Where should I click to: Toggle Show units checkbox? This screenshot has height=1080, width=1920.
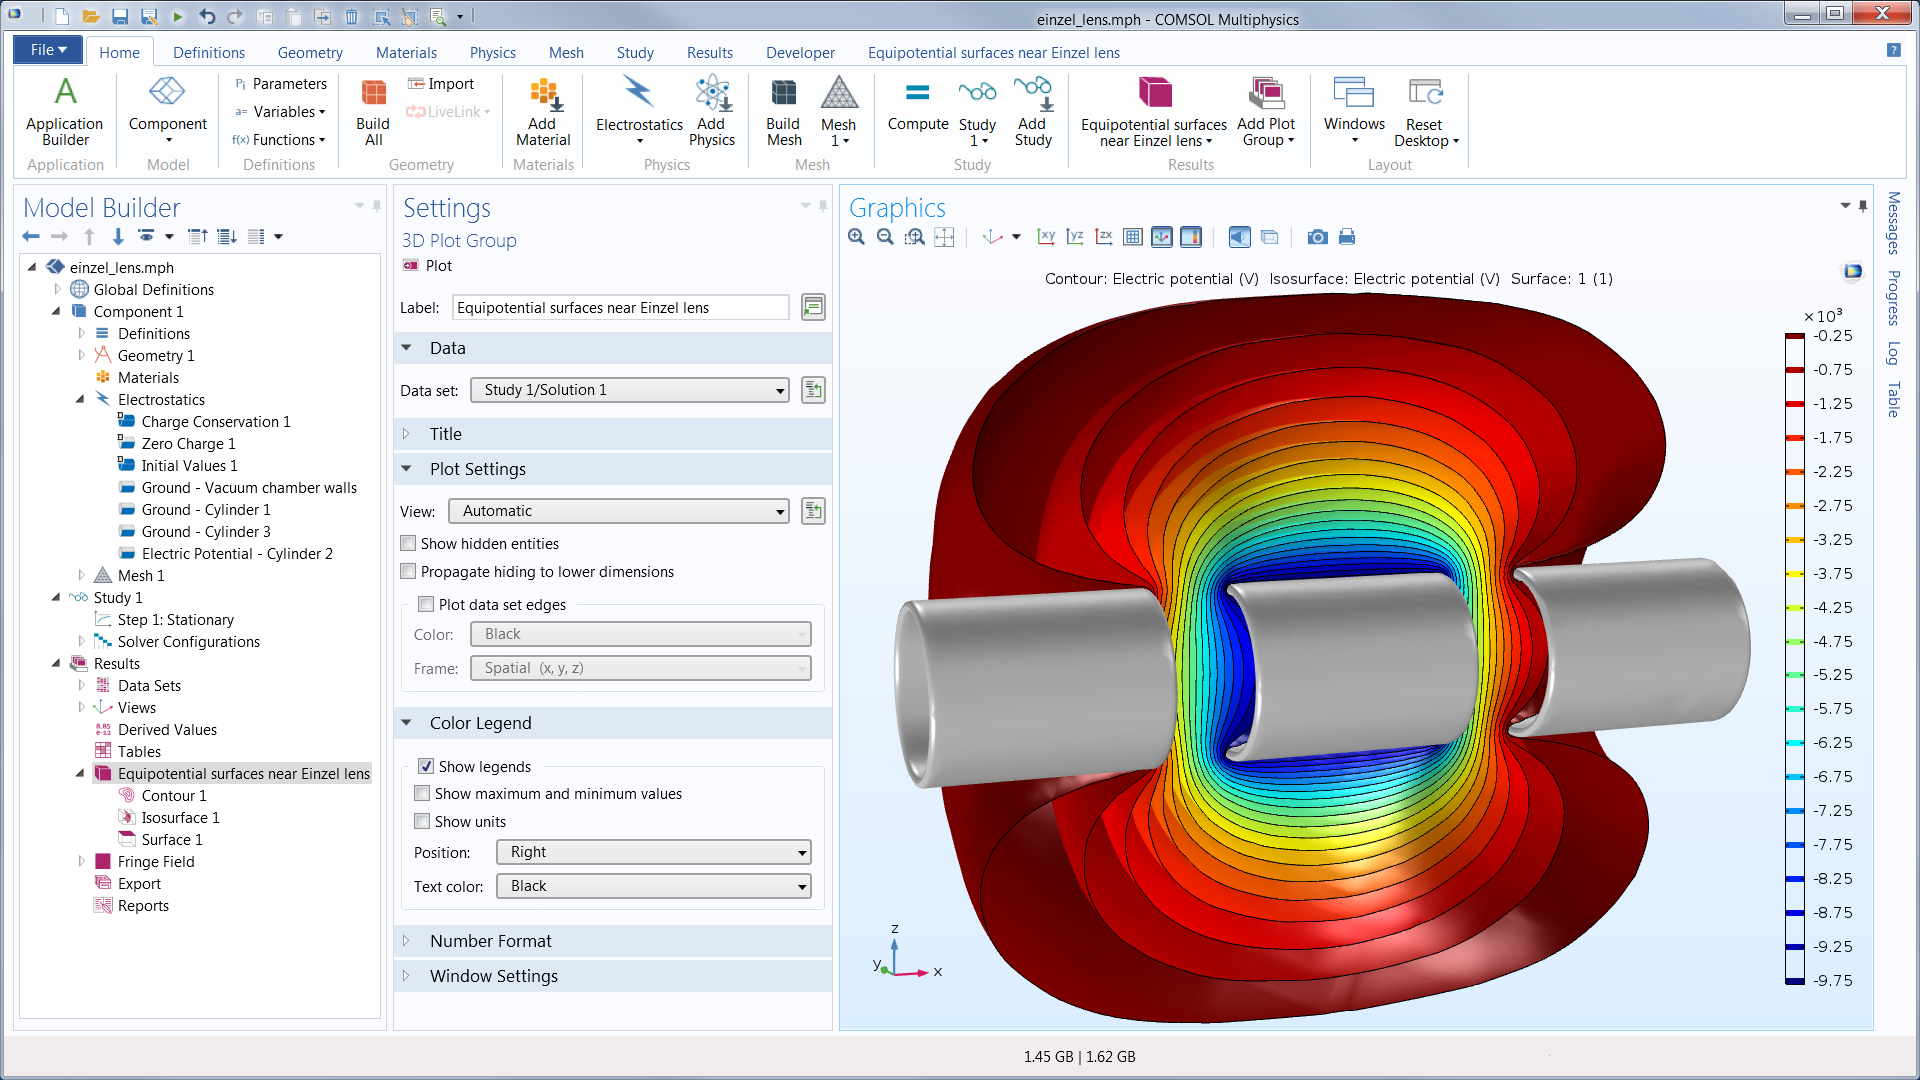pyautogui.click(x=425, y=822)
